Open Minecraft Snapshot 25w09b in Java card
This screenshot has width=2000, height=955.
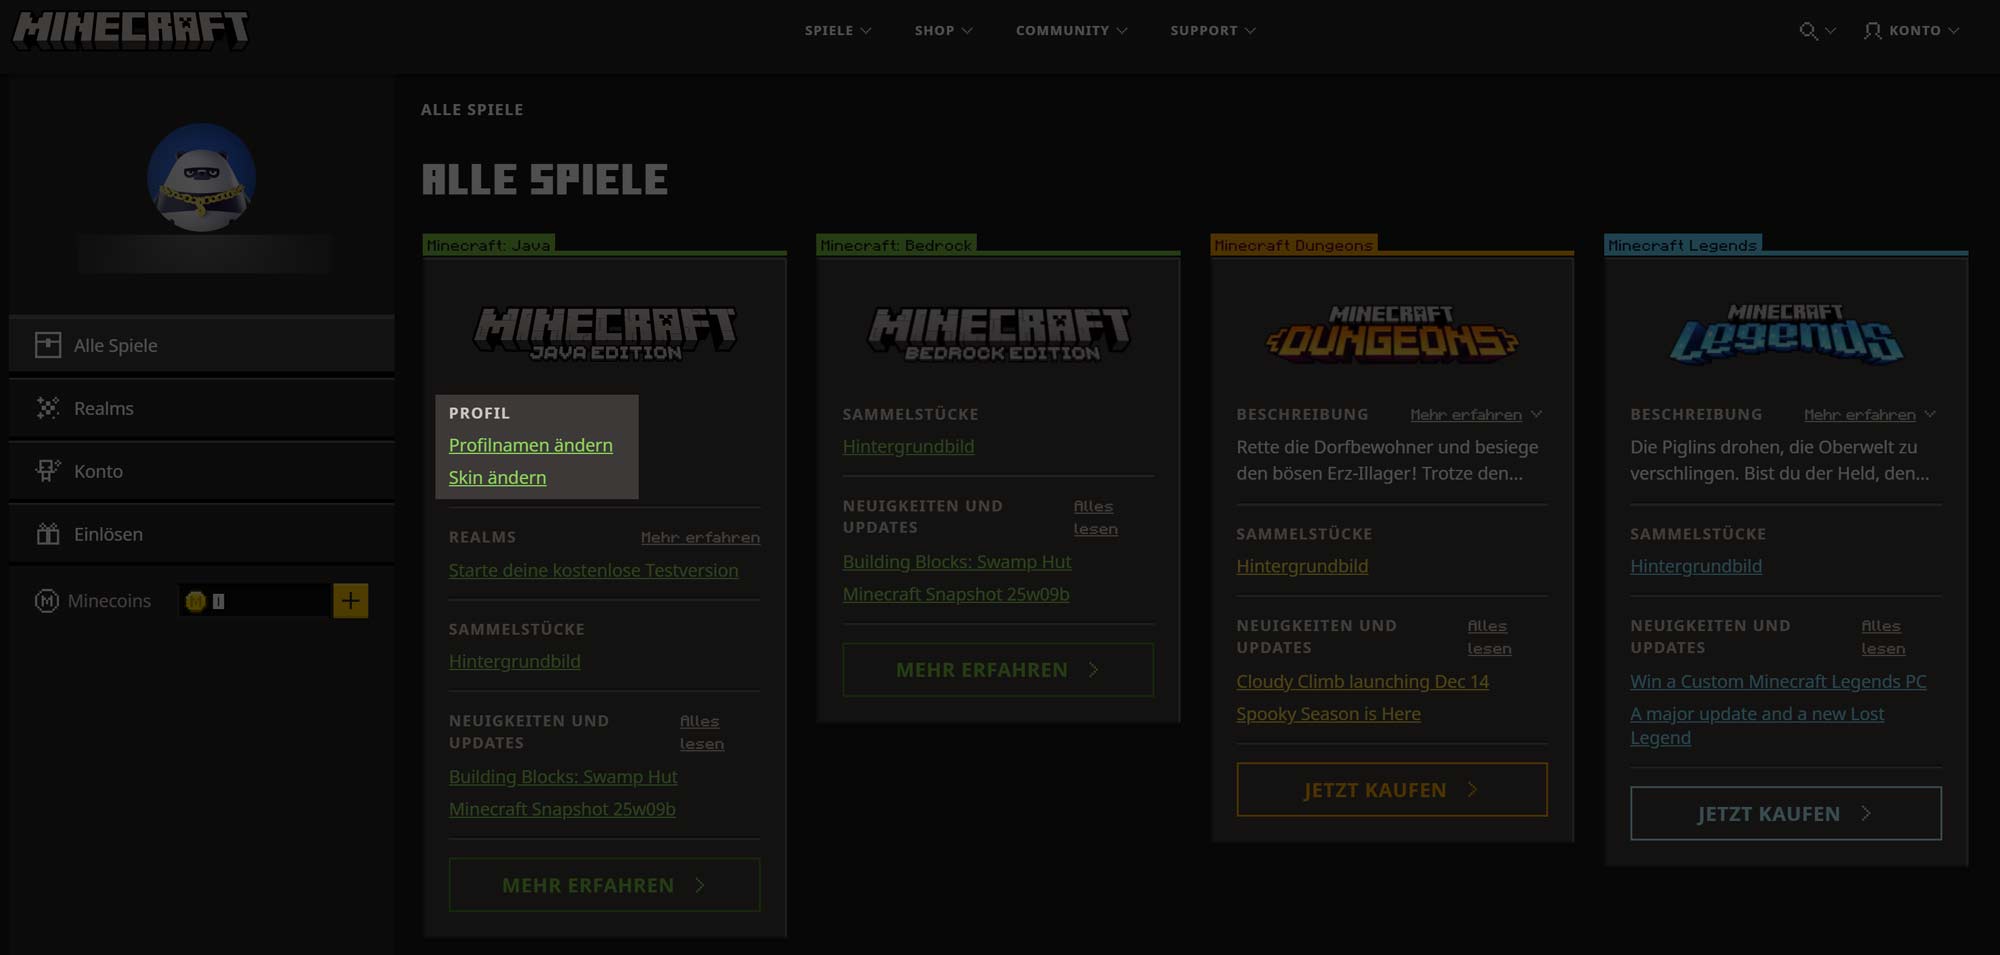pyautogui.click(x=562, y=809)
